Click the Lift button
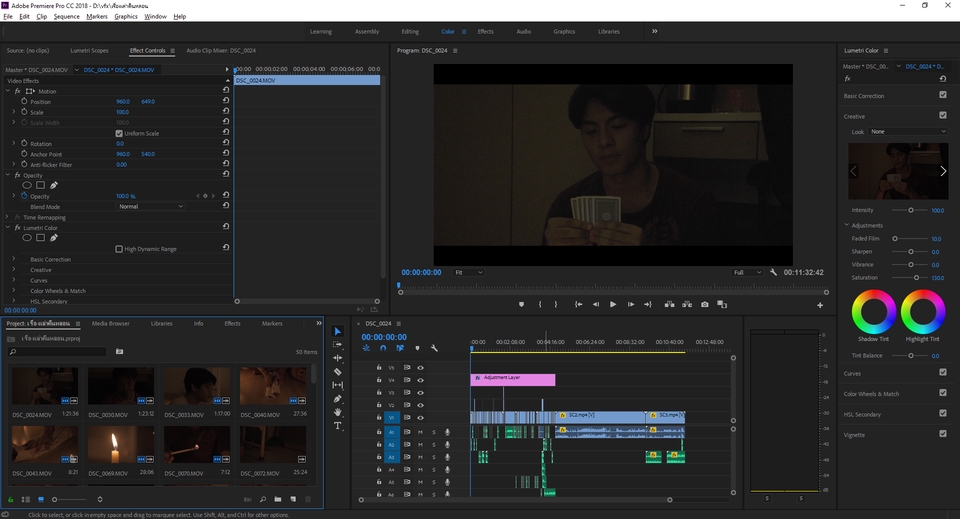This screenshot has height=519, width=960. coord(669,304)
